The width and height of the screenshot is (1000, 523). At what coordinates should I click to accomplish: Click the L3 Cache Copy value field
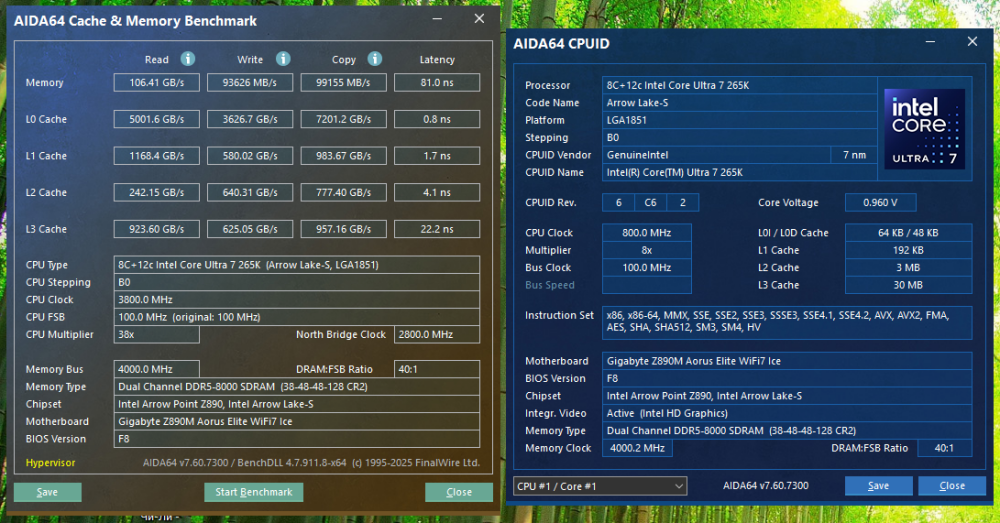click(344, 229)
